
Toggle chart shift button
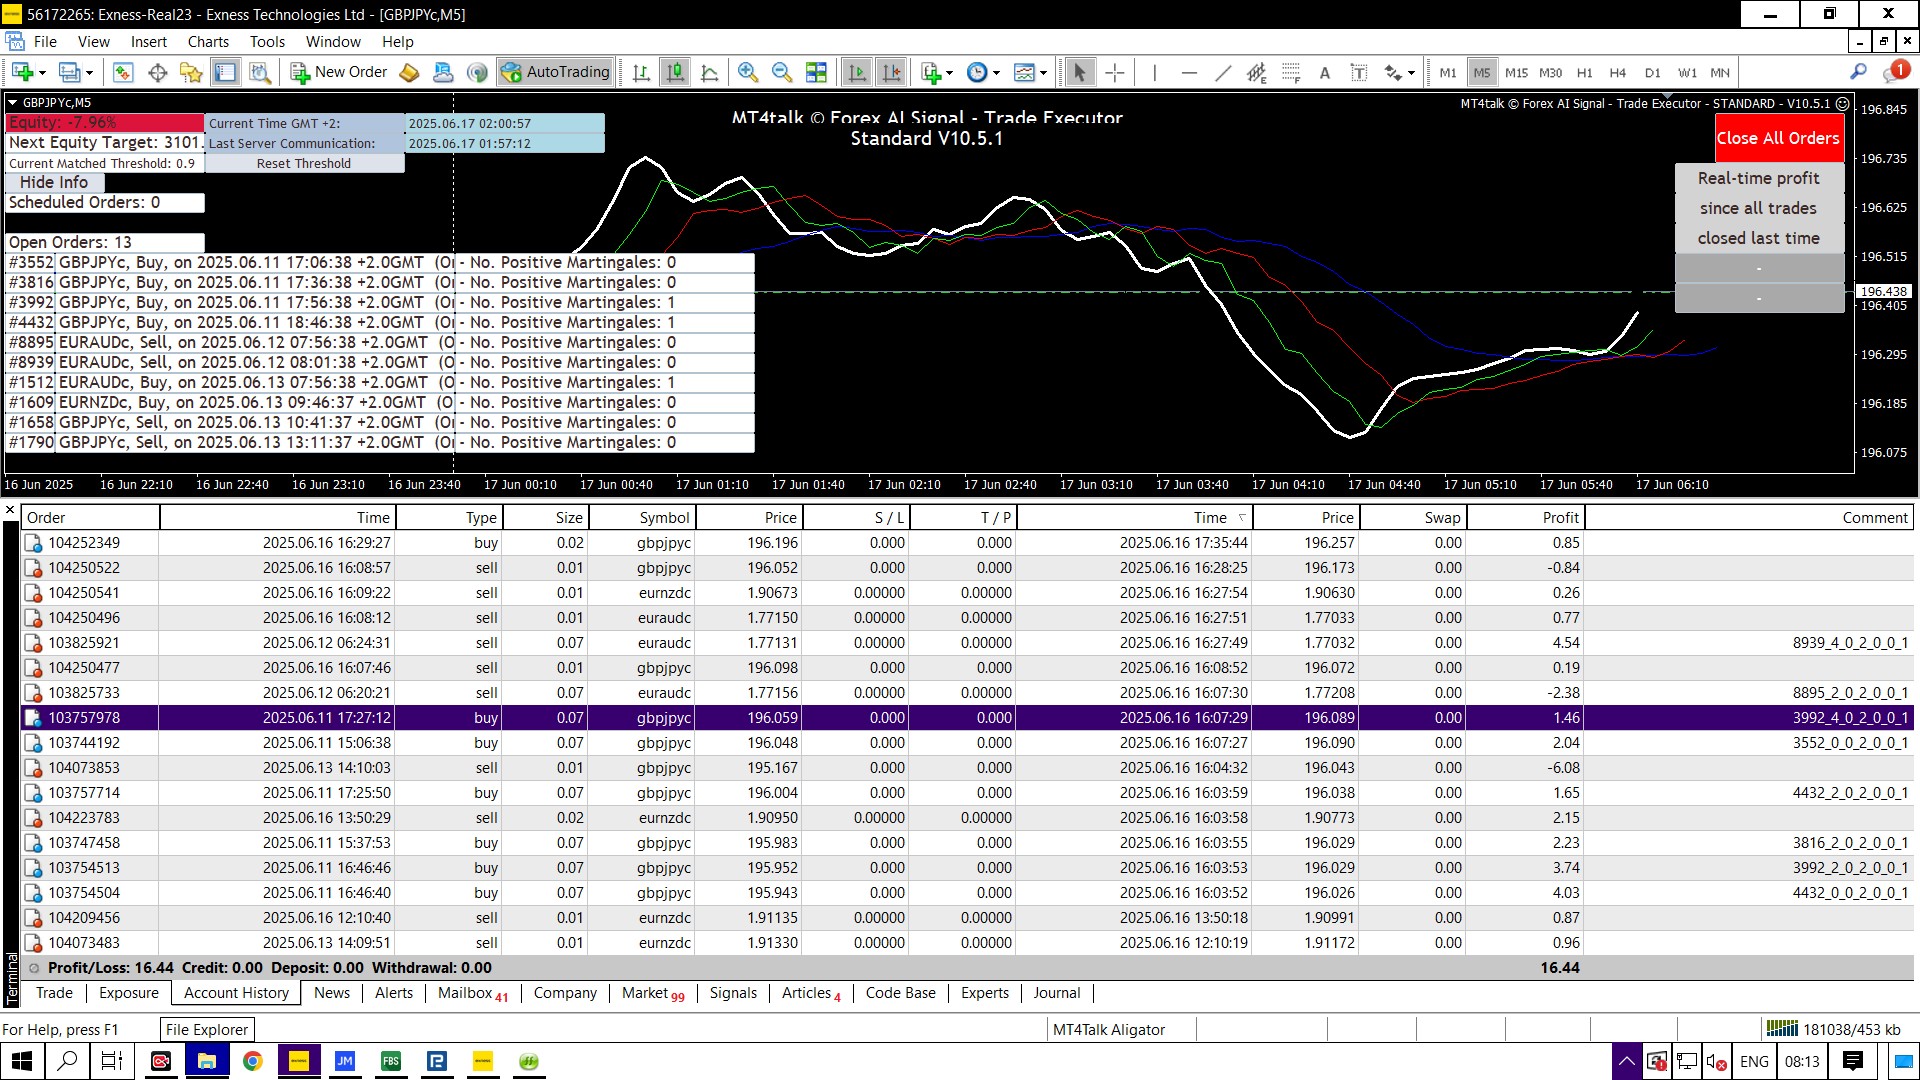(891, 72)
